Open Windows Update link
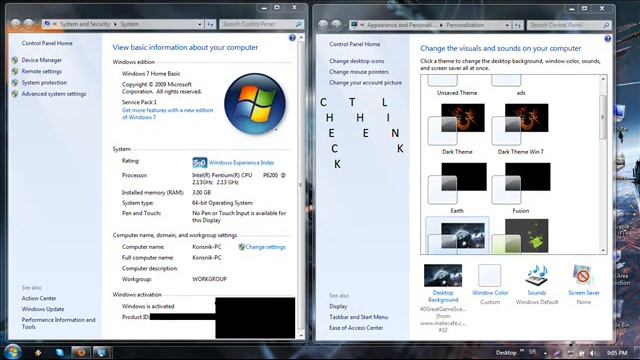640x360 pixels. click(43, 309)
